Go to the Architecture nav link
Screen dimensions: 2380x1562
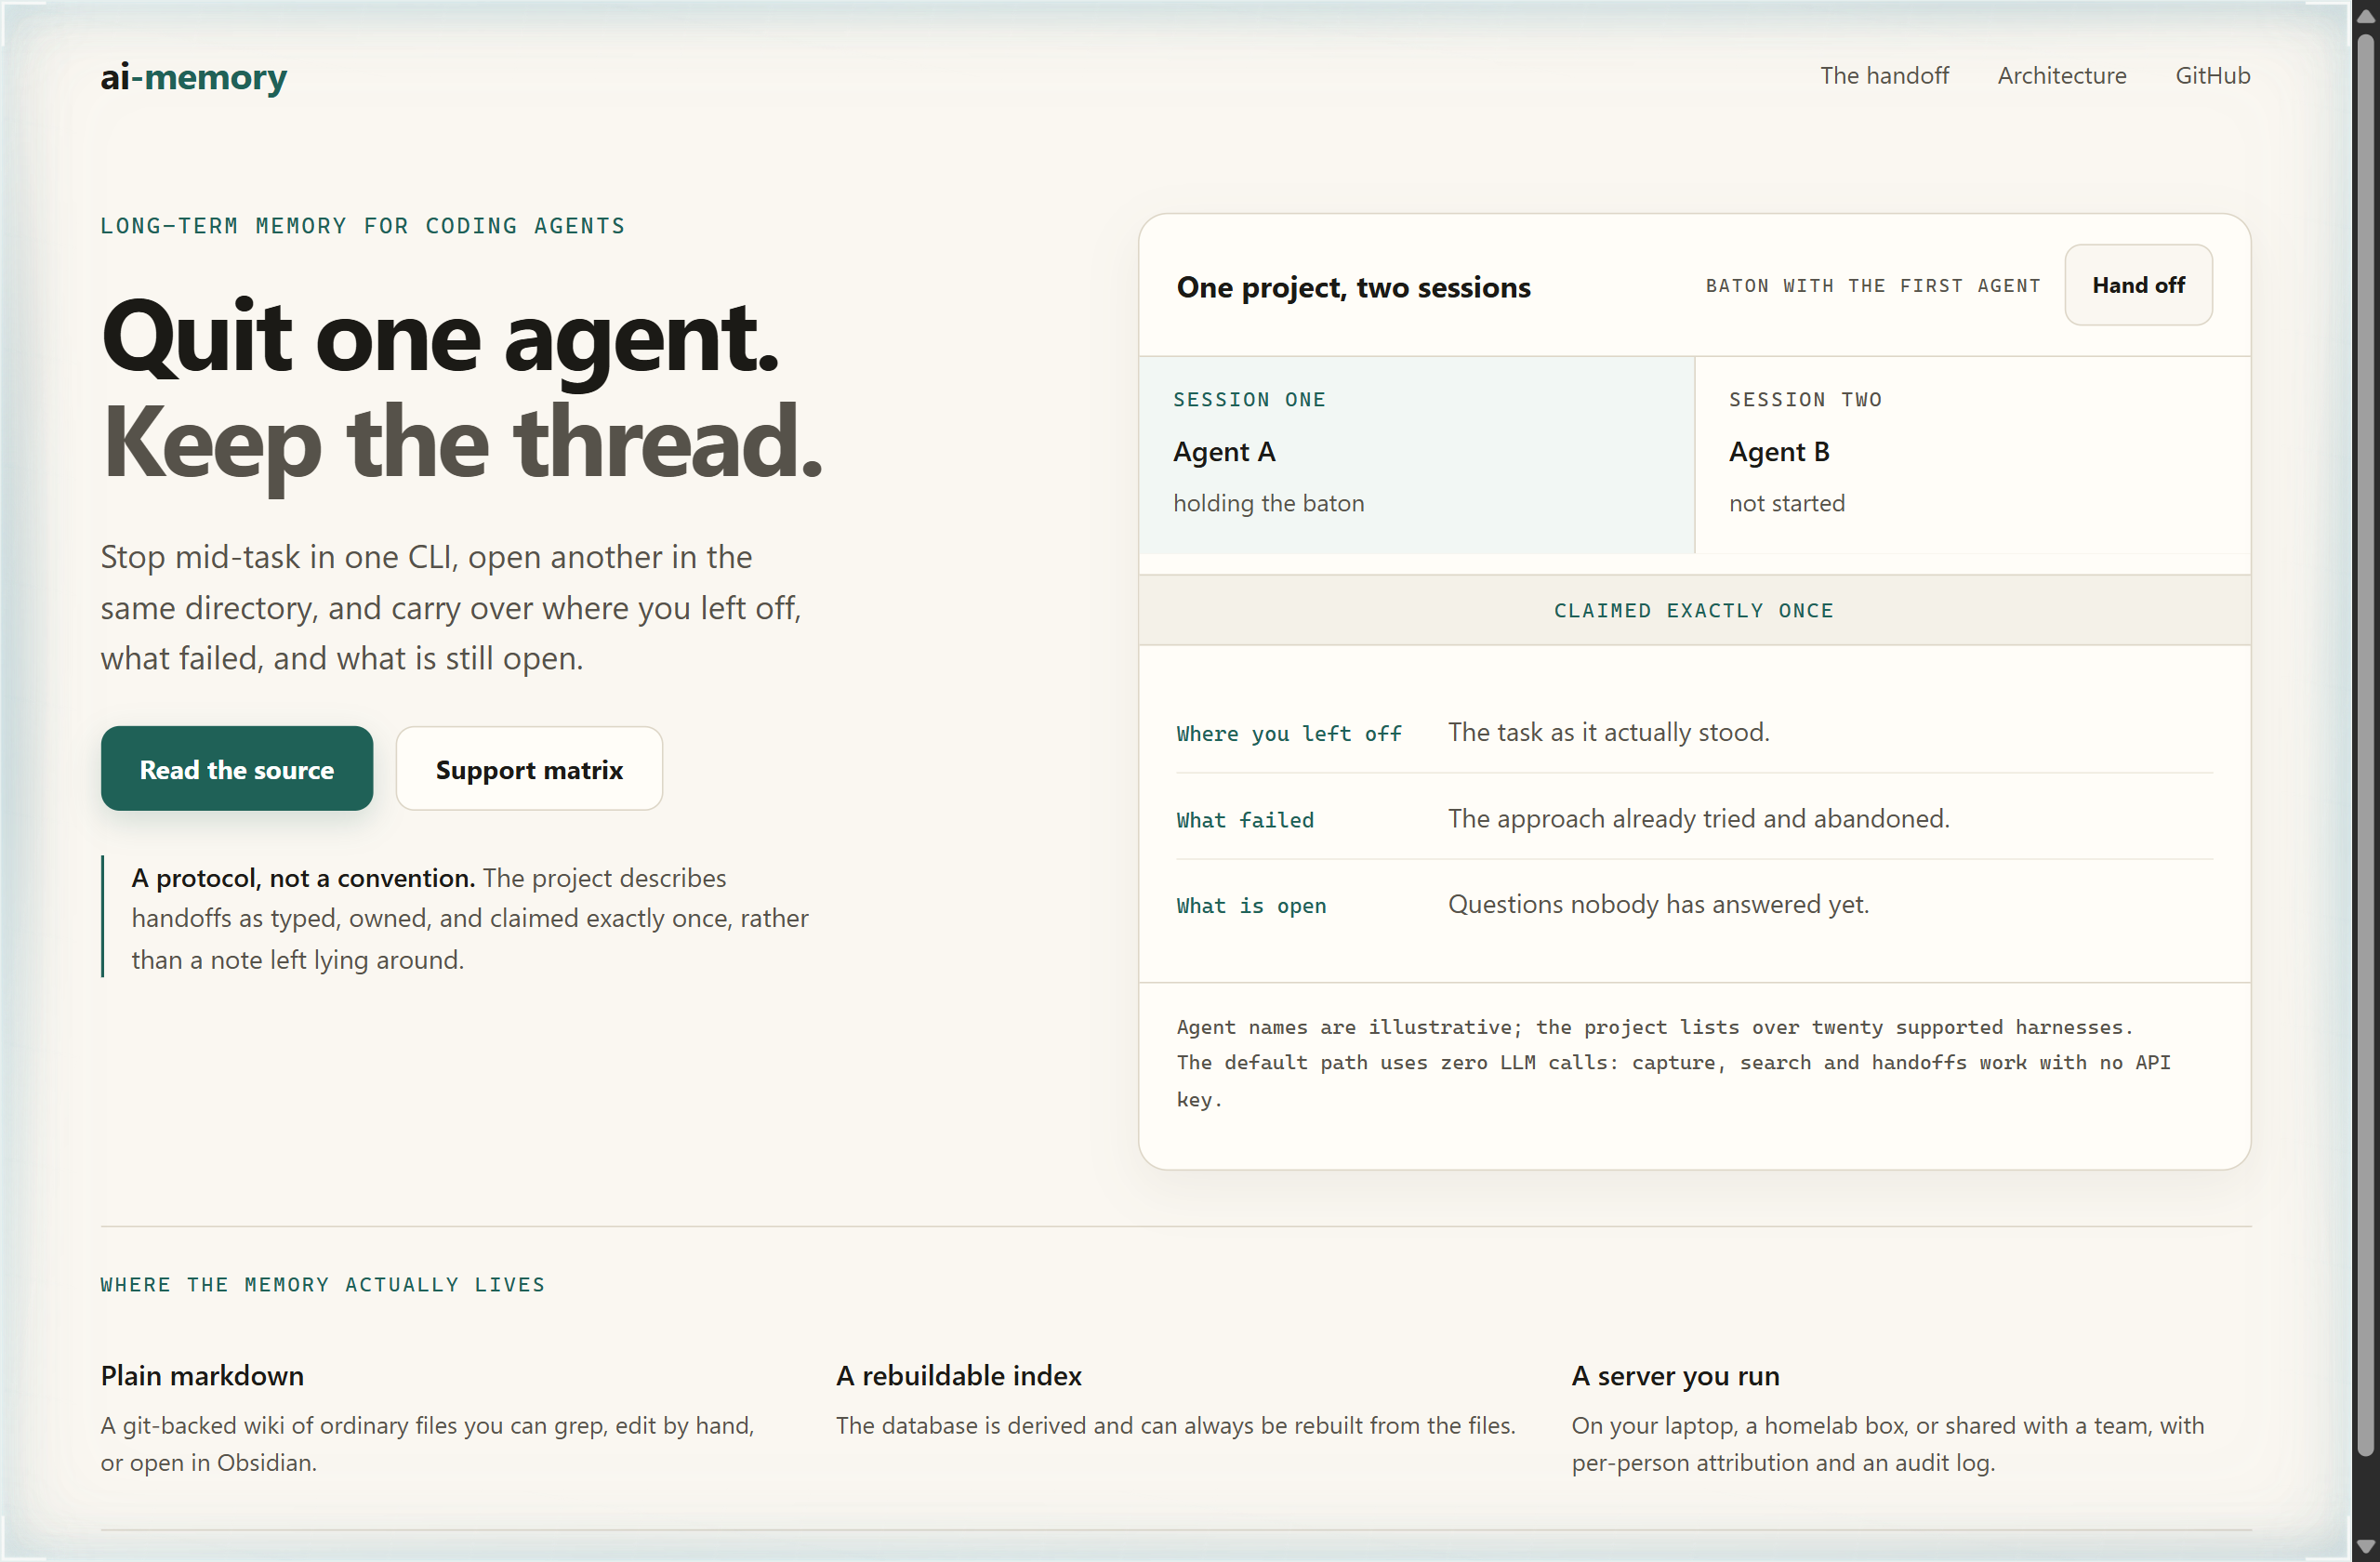[2061, 76]
